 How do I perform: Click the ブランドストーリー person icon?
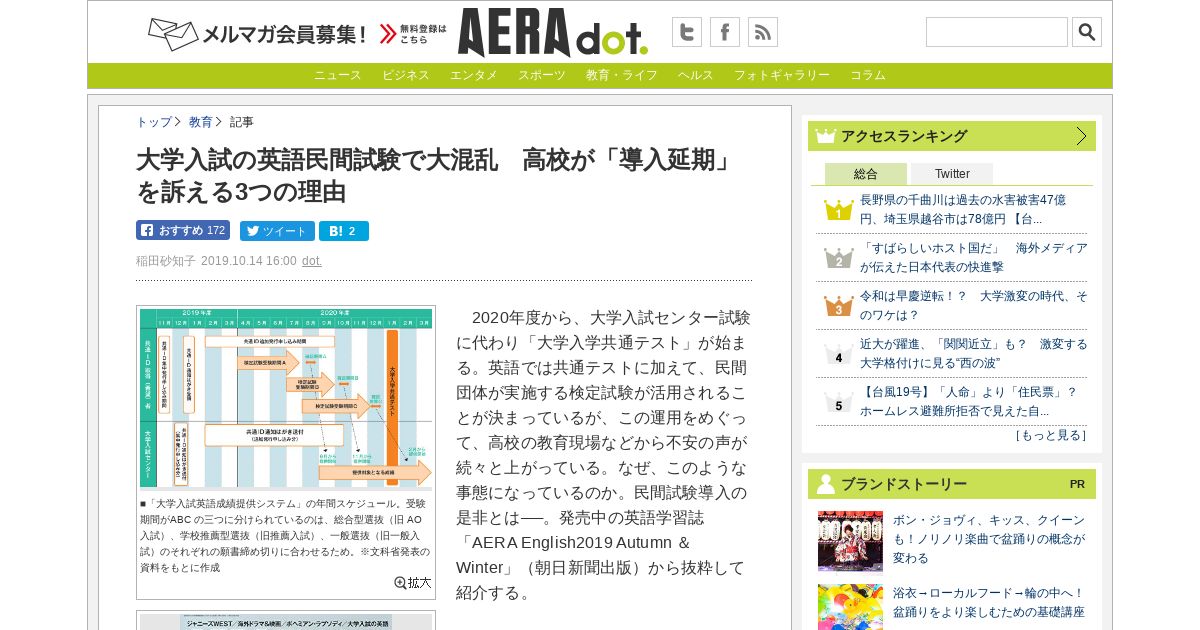coord(825,484)
